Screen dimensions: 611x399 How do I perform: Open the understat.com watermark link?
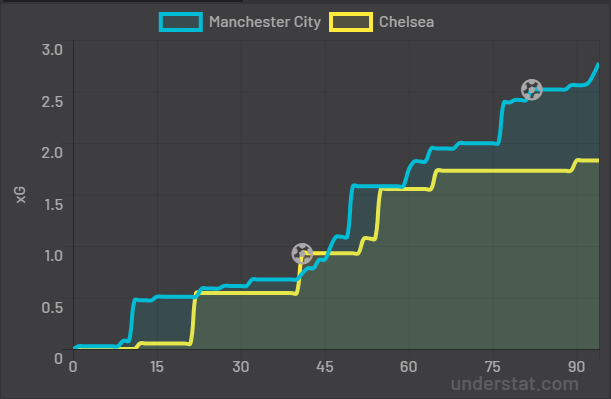tap(514, 384)
